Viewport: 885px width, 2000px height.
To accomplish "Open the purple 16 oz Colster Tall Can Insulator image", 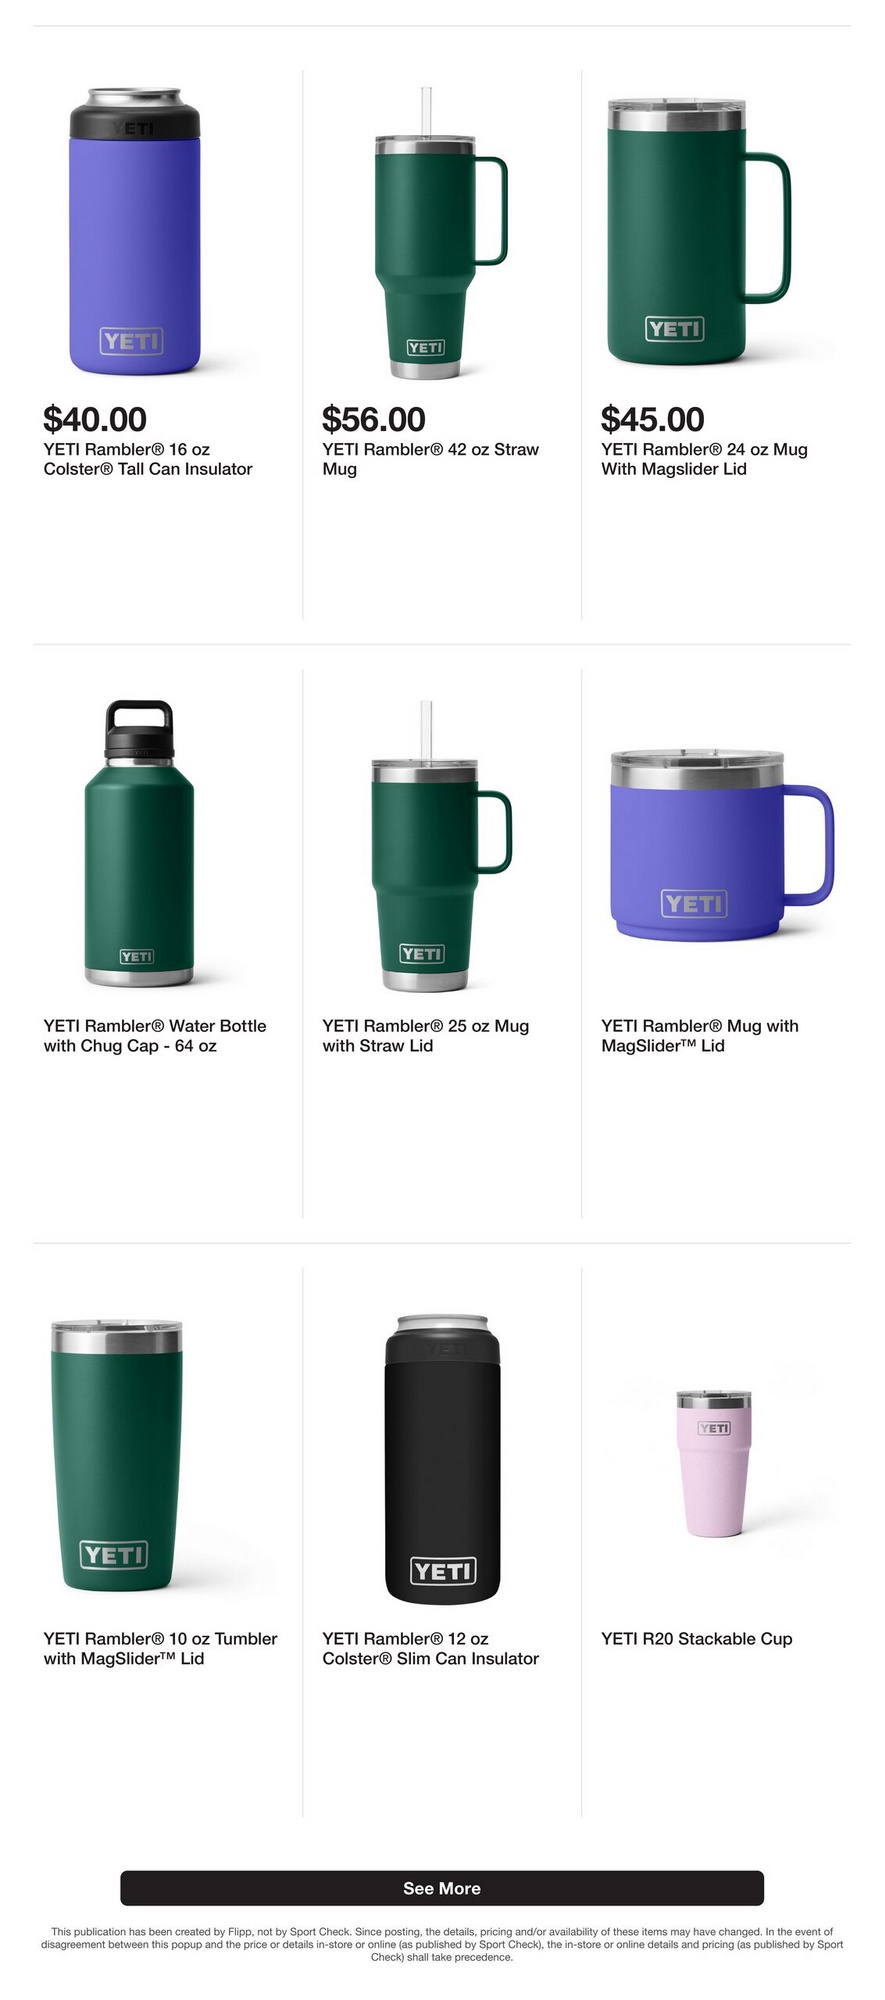I will point(135,232).
